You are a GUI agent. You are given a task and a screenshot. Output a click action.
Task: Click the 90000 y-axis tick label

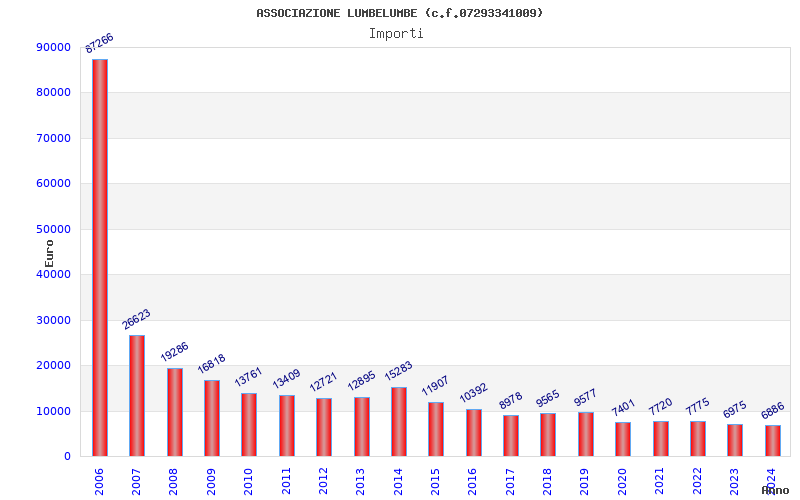(x=54, y=47)
